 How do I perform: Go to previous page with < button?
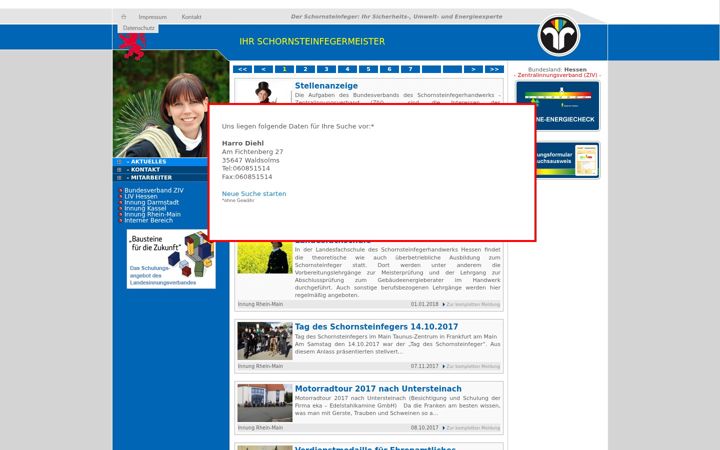coord(263,69)
